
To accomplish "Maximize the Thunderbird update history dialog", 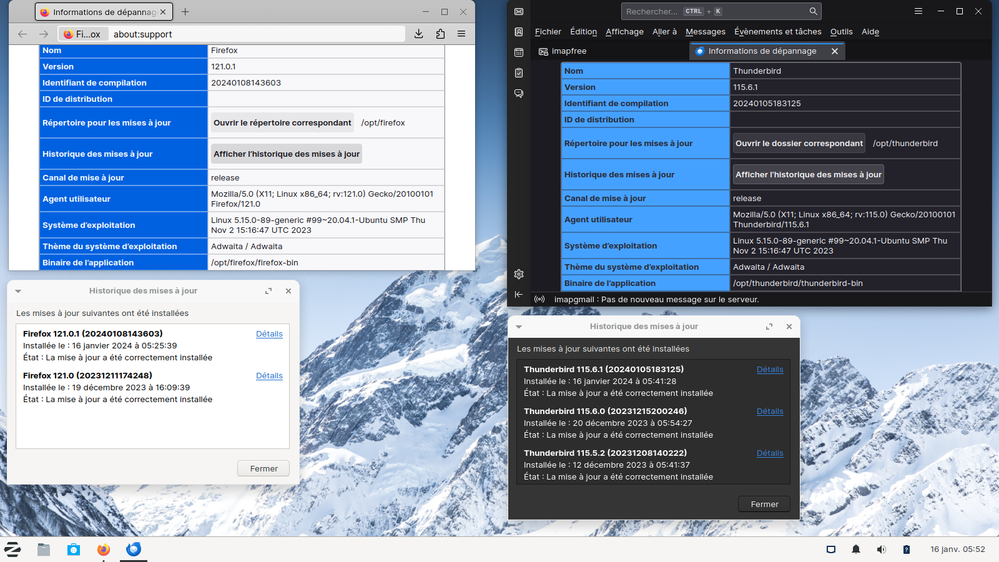I will [x=769, y=326].
